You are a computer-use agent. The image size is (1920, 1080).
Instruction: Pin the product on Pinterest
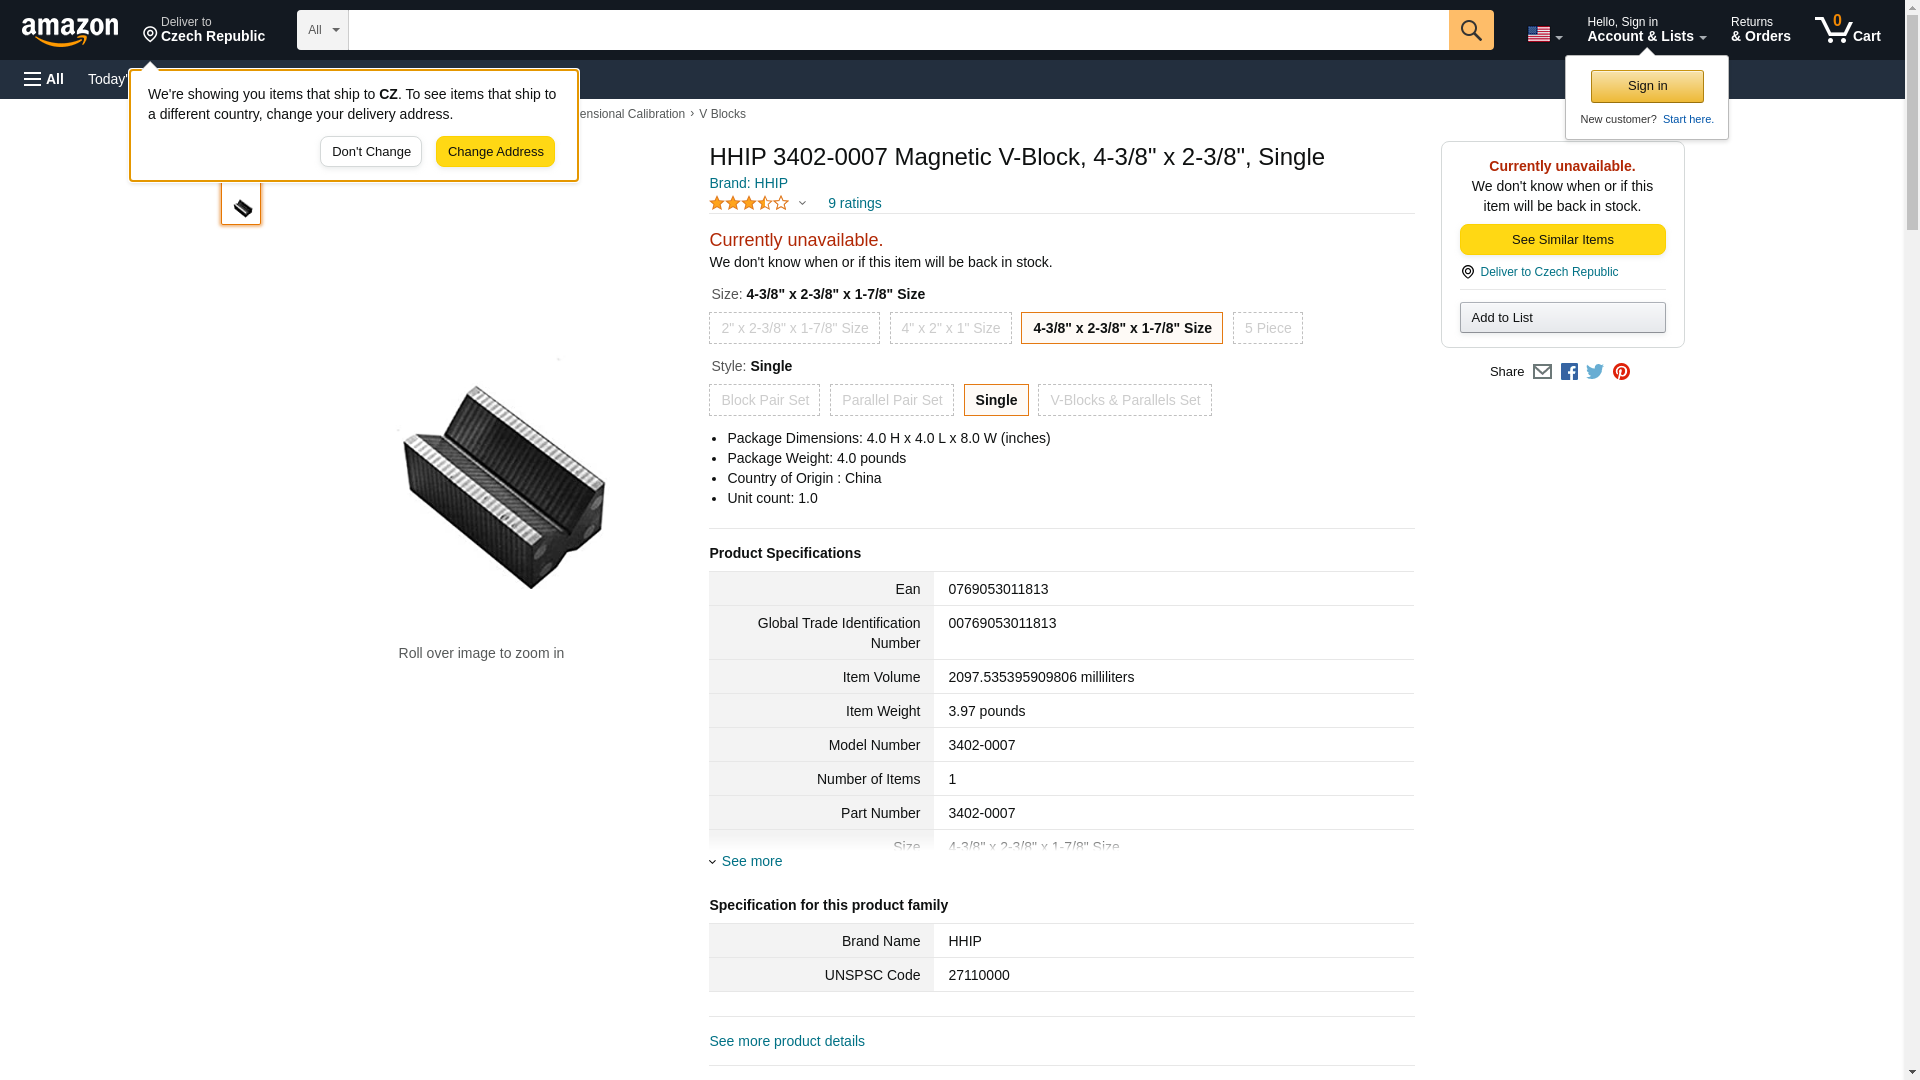[x=1621, y=372]
